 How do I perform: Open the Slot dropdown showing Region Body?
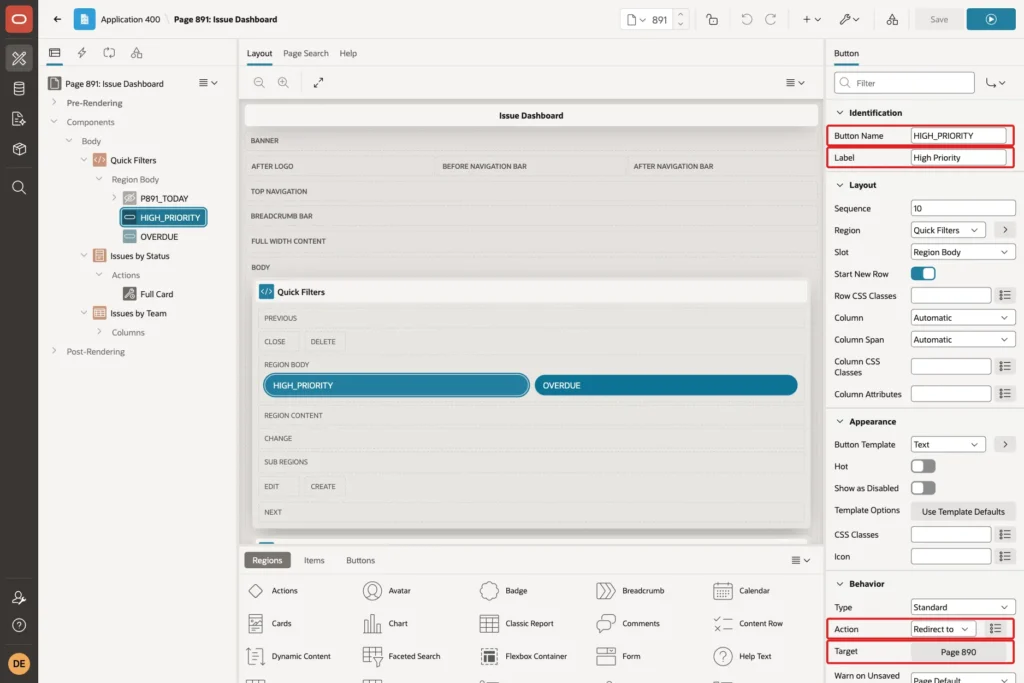click(963, 252)
